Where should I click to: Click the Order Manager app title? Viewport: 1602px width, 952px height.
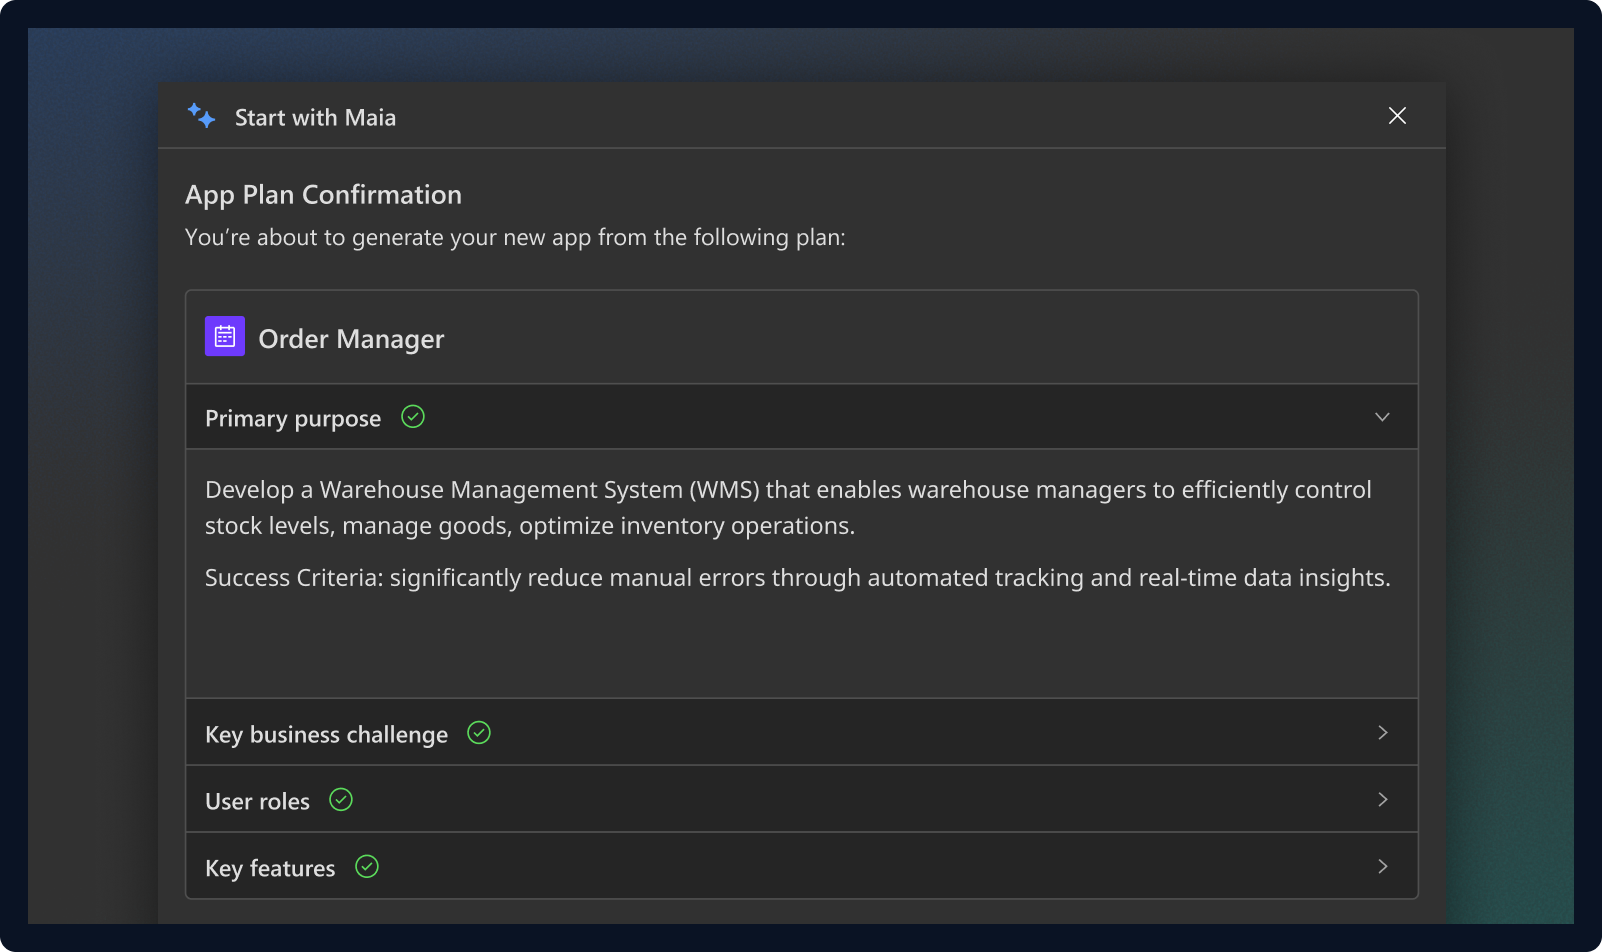(351, 339)
